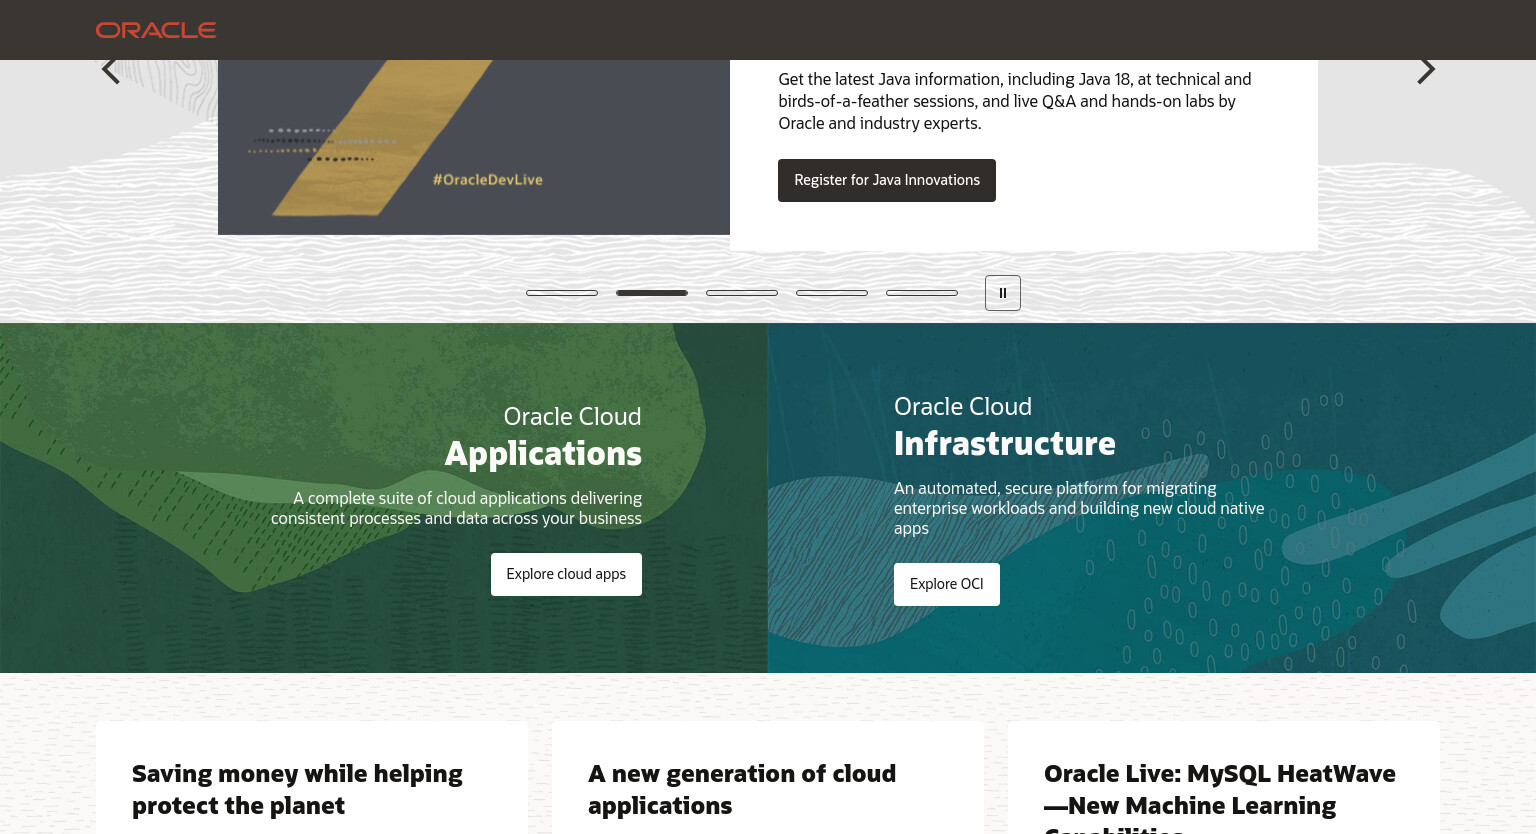
Task: Select the third carousel slide indicator
Action: point(742,293)
